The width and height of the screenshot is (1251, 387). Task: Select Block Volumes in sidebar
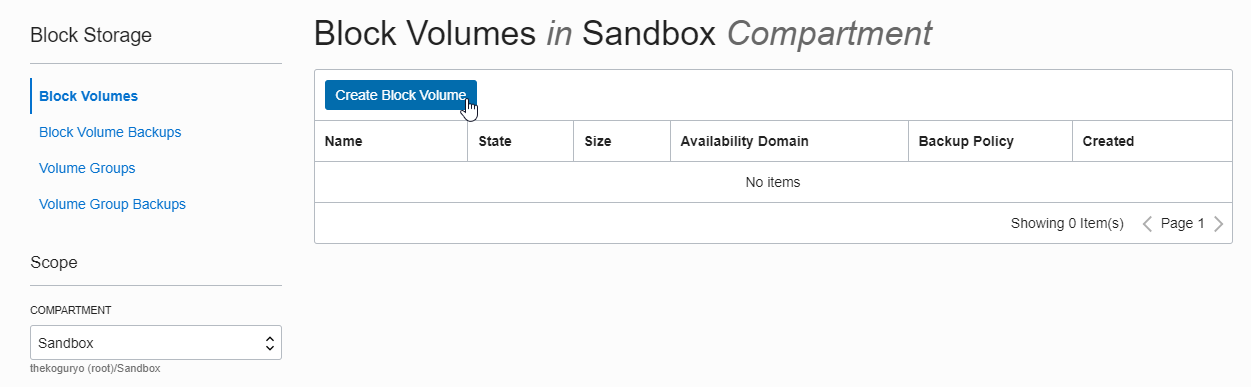(x=88, y=96)
